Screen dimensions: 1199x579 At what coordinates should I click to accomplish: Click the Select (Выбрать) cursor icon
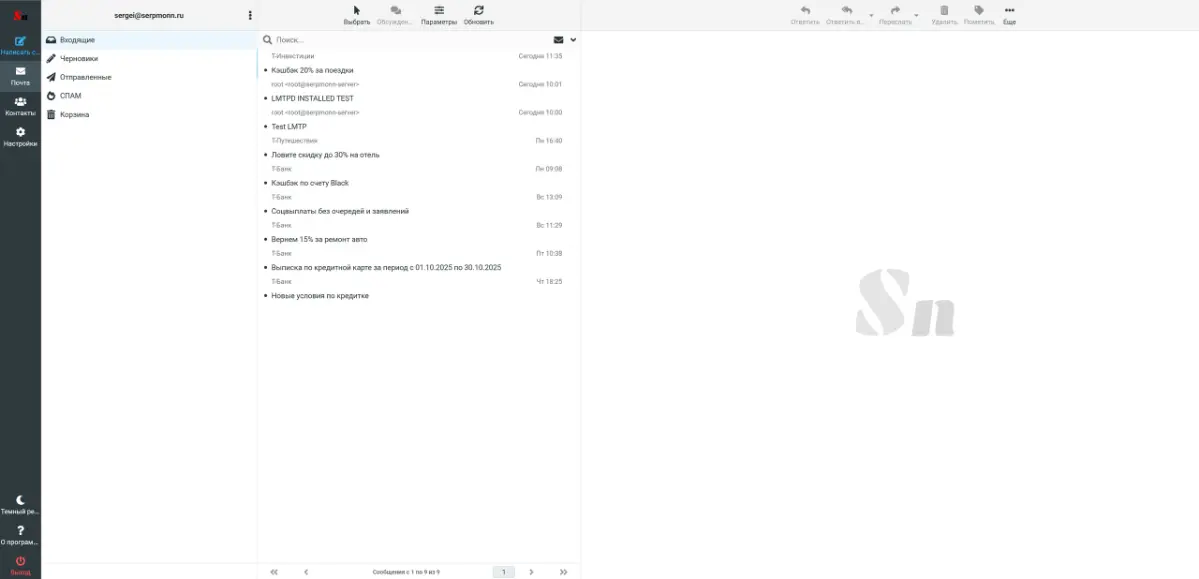(356, 11)
